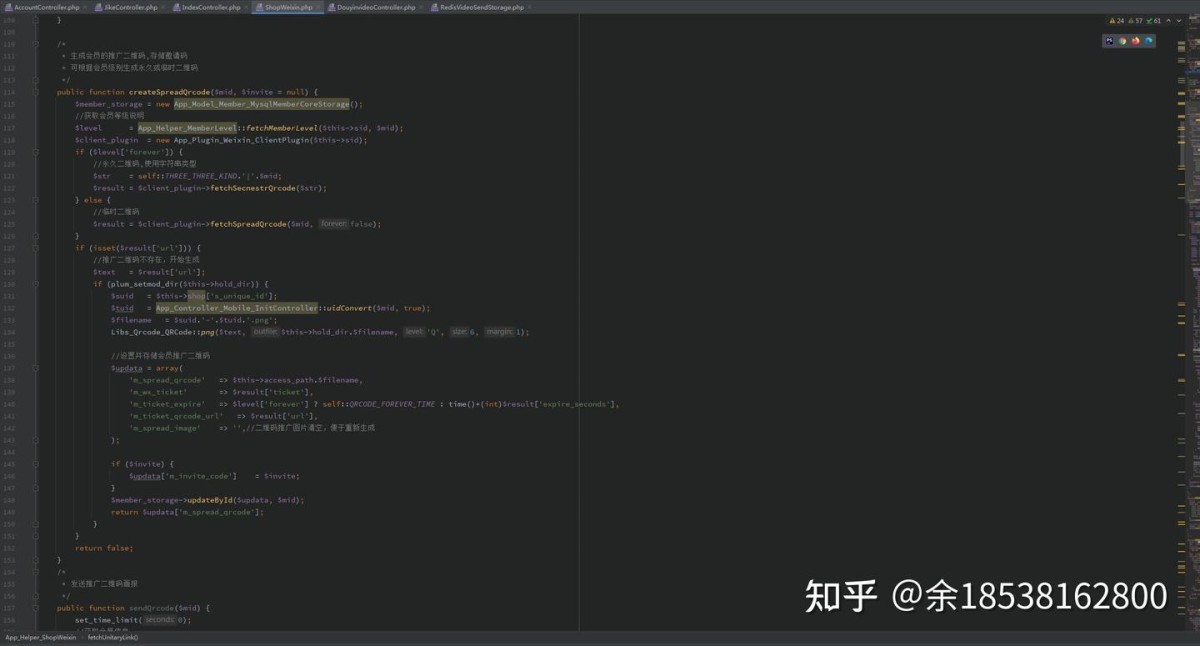Screen dimensions: 1200x646
Task: Close the RedisVideoSendStorage.php tab
Action: [x=528, y=7]
